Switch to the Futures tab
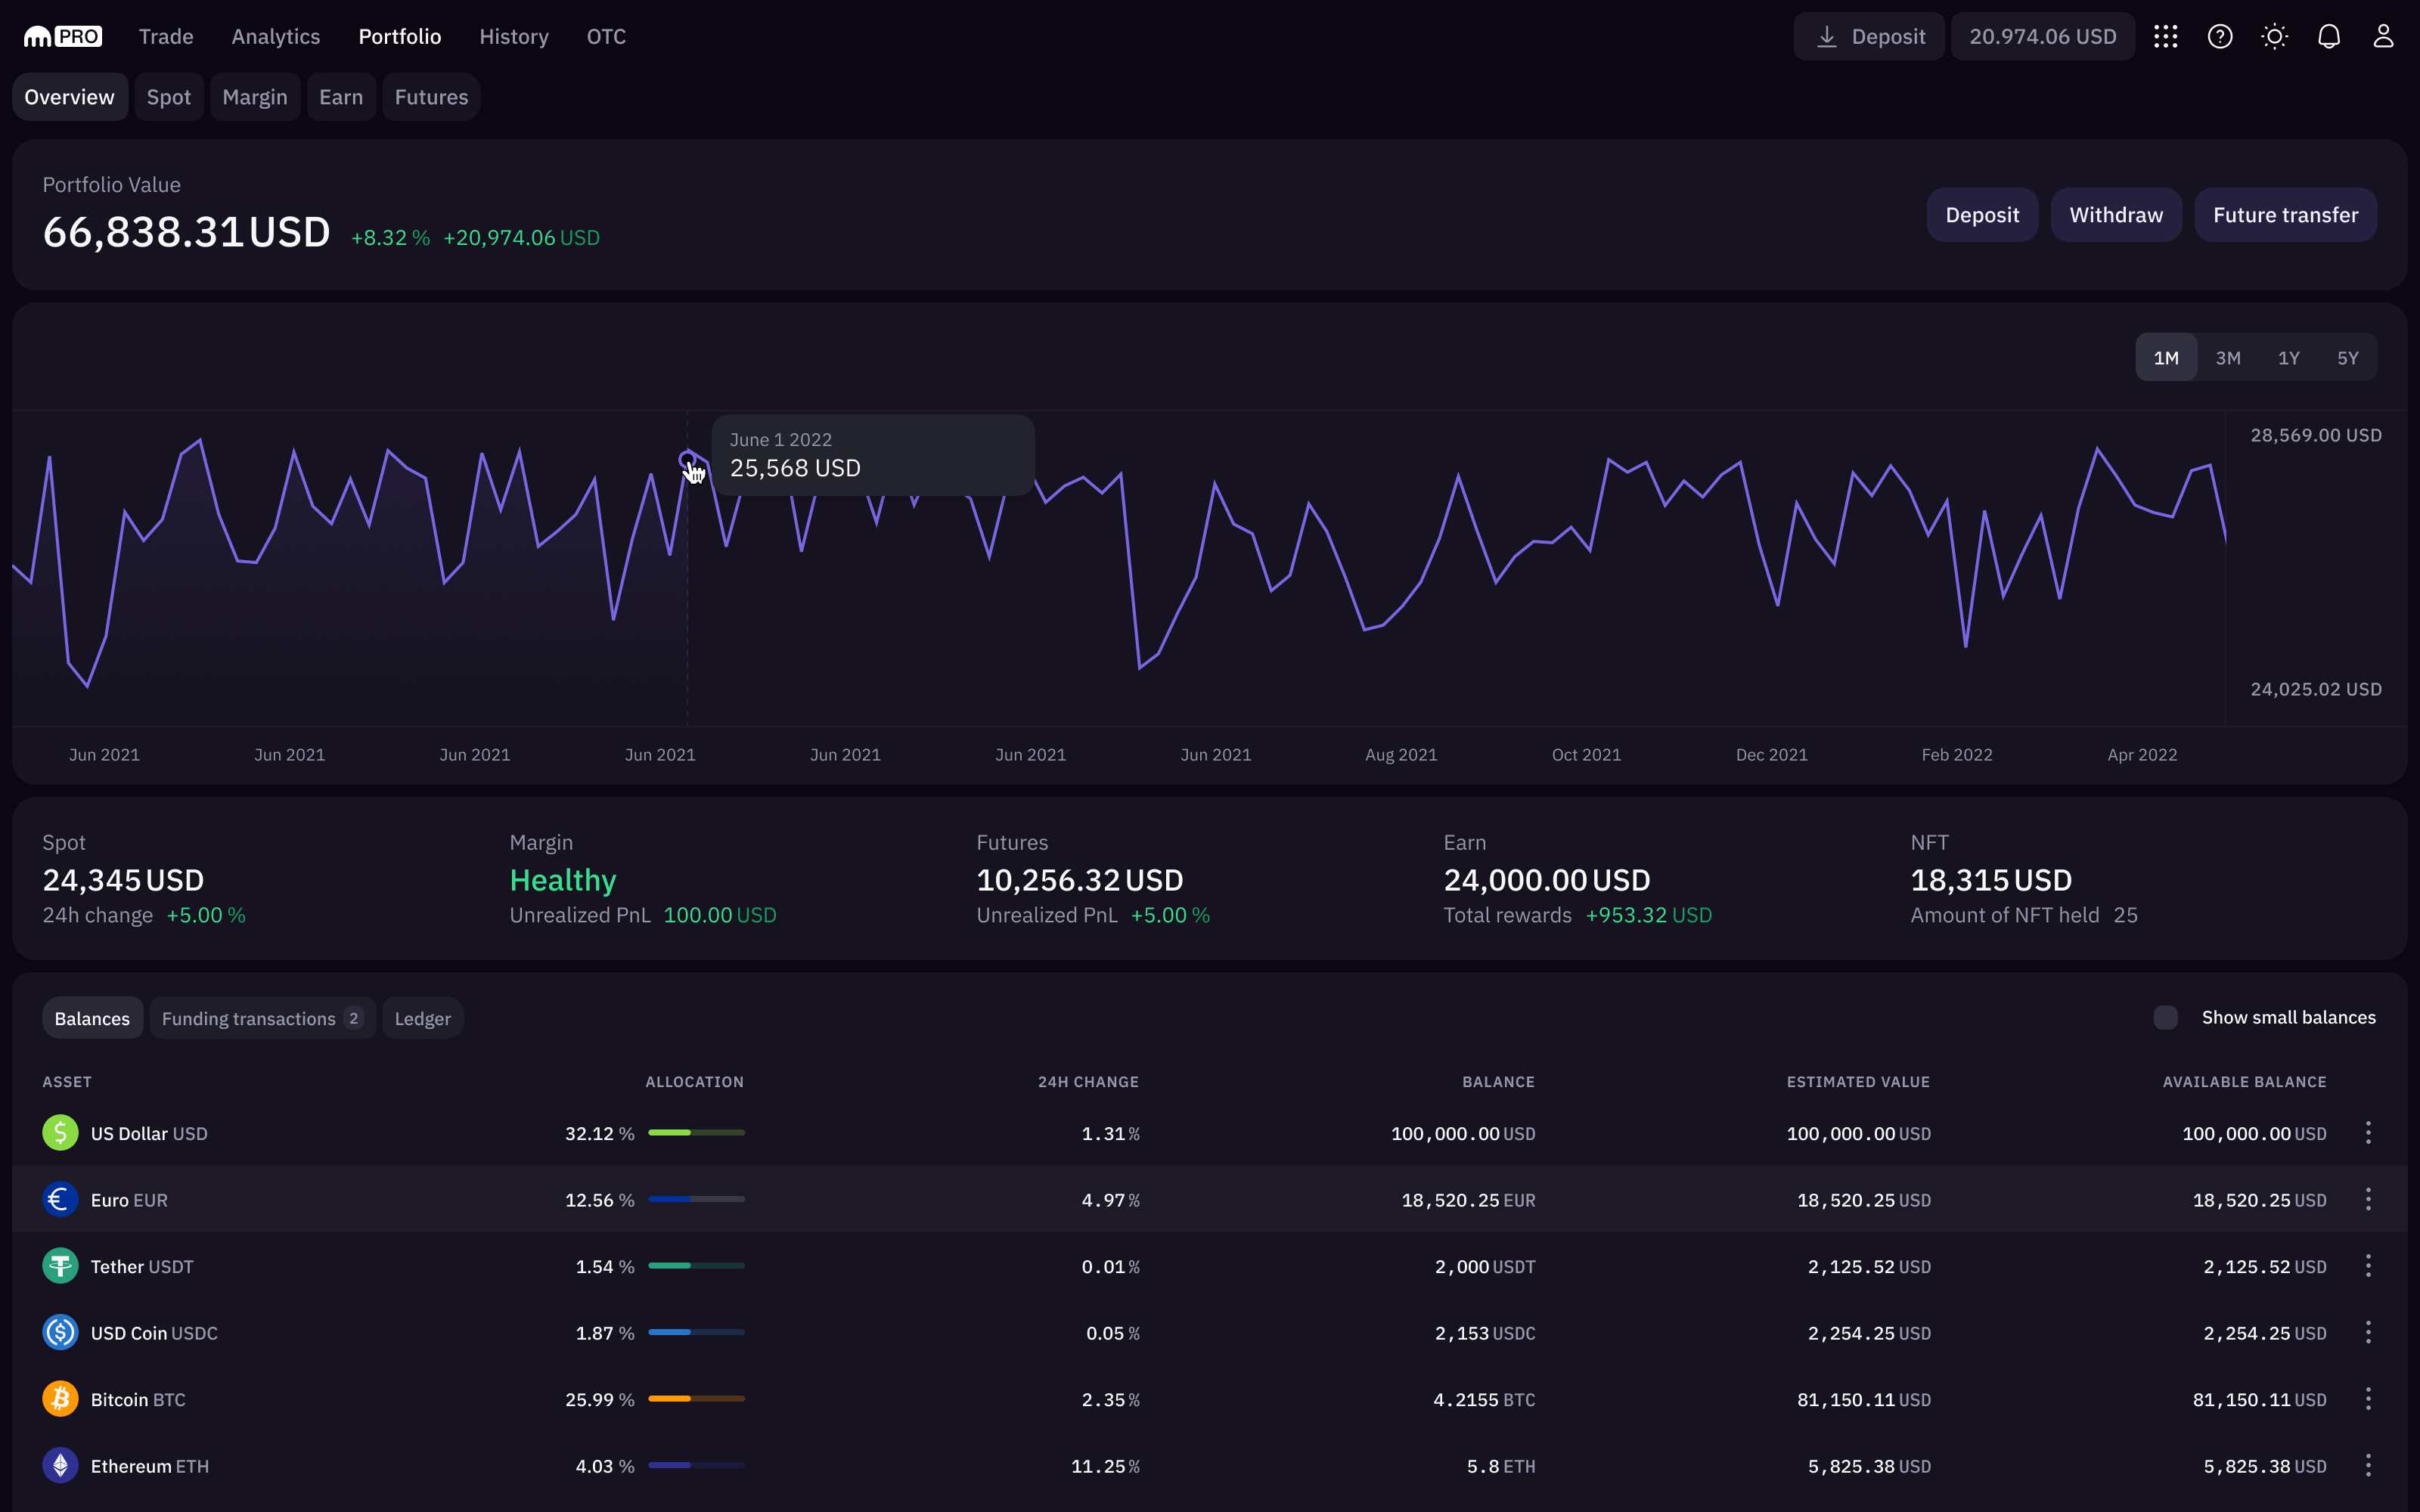Viewport: 2420px width, 1512px height. [x=431, y=97]
